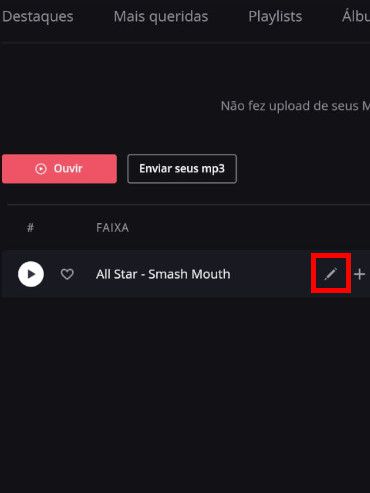Select the All Star track row background
This screenshot has height=493, width=370.
[x=186, y=274]
